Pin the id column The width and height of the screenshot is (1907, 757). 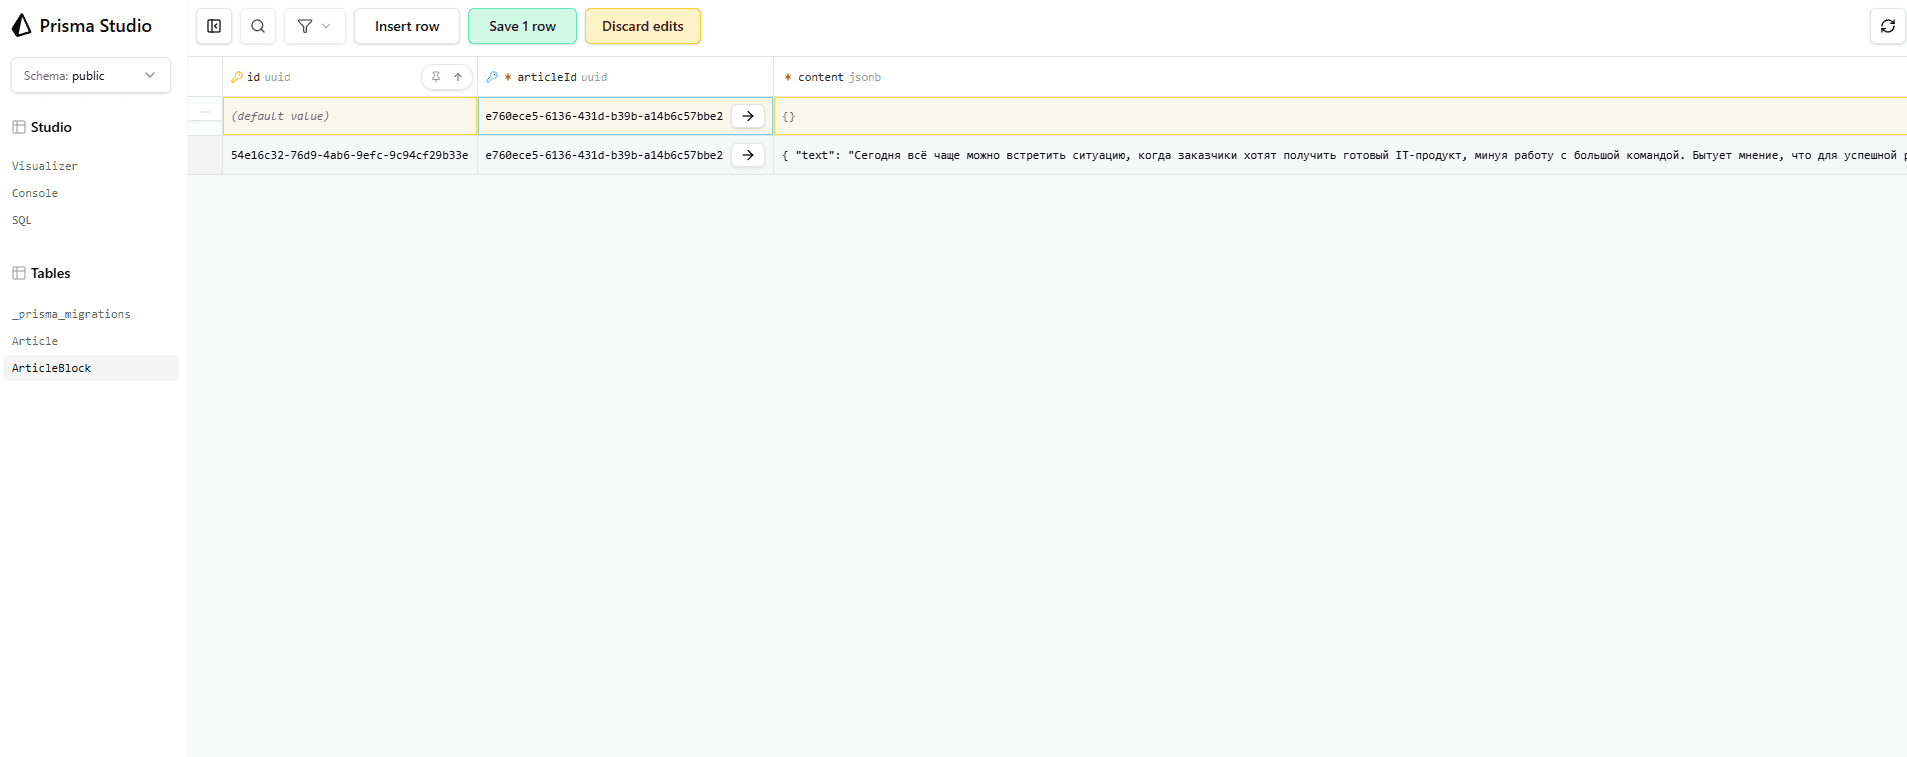coord(436,77)
